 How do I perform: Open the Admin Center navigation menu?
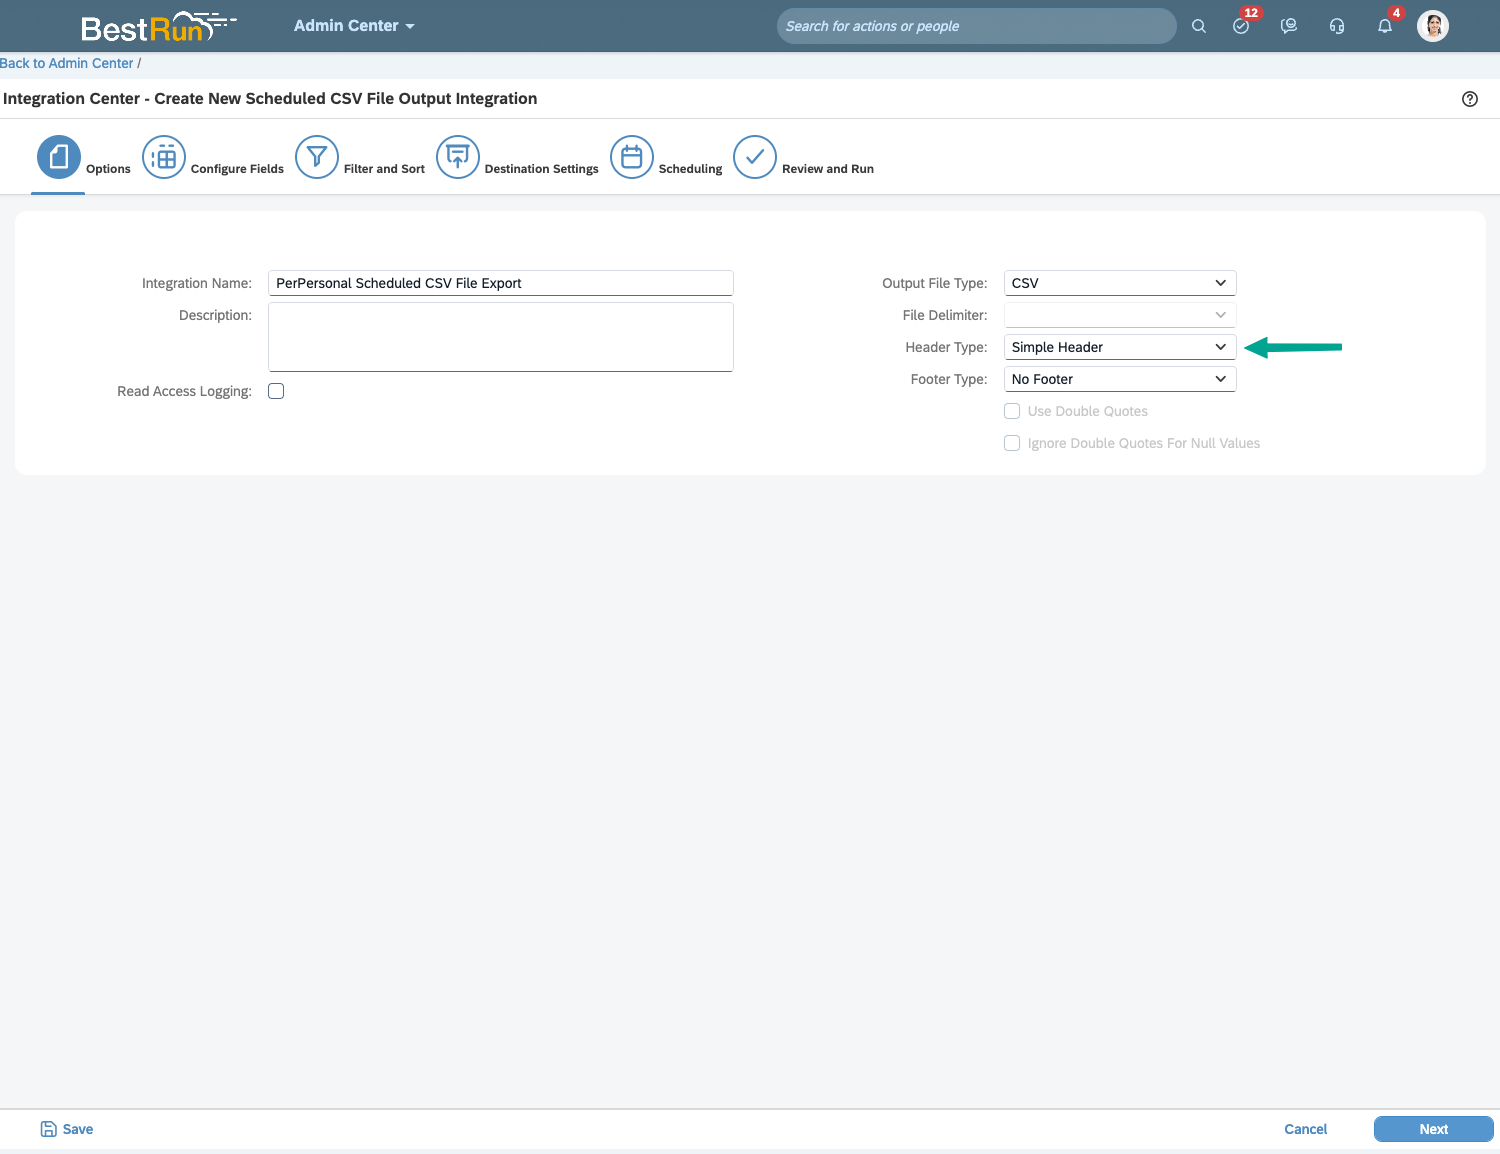point(354,26)
